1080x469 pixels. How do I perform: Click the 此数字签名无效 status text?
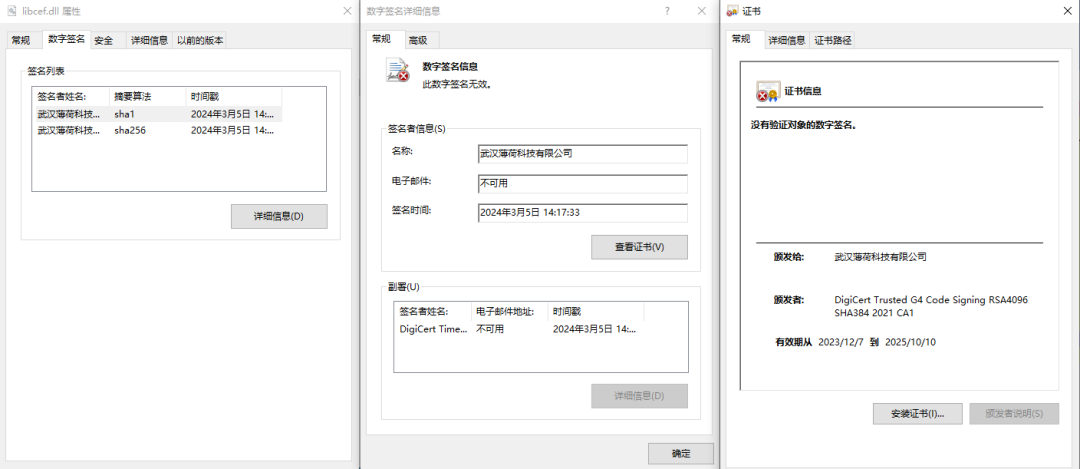click(x=457, y=84)
